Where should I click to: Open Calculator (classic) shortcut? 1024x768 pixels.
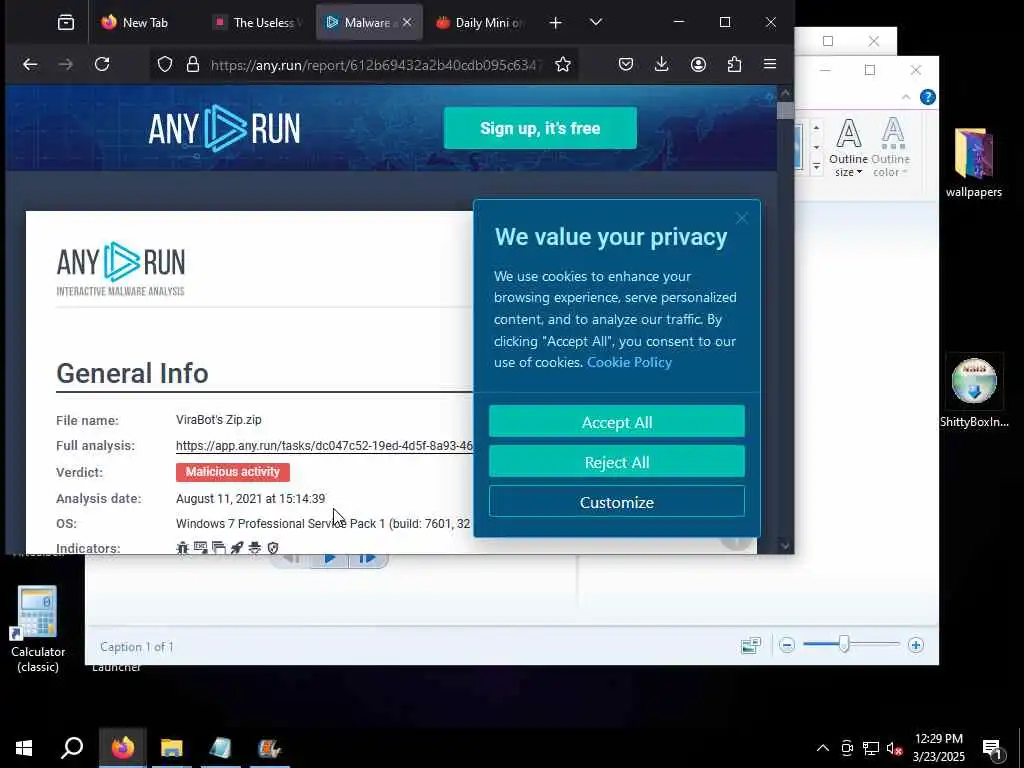coord(38,629)
